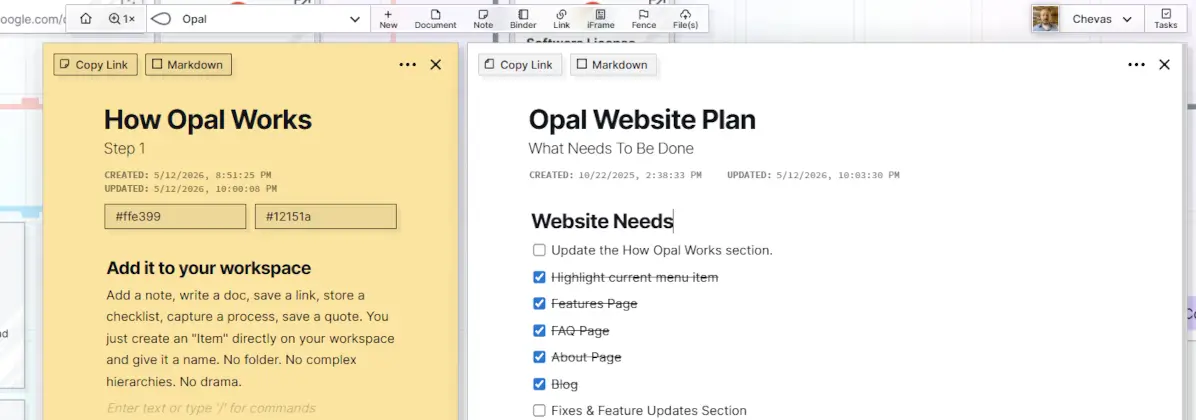Click the Update the How Opal Works text
1196x420 pixels.
(x=662, y=250)
